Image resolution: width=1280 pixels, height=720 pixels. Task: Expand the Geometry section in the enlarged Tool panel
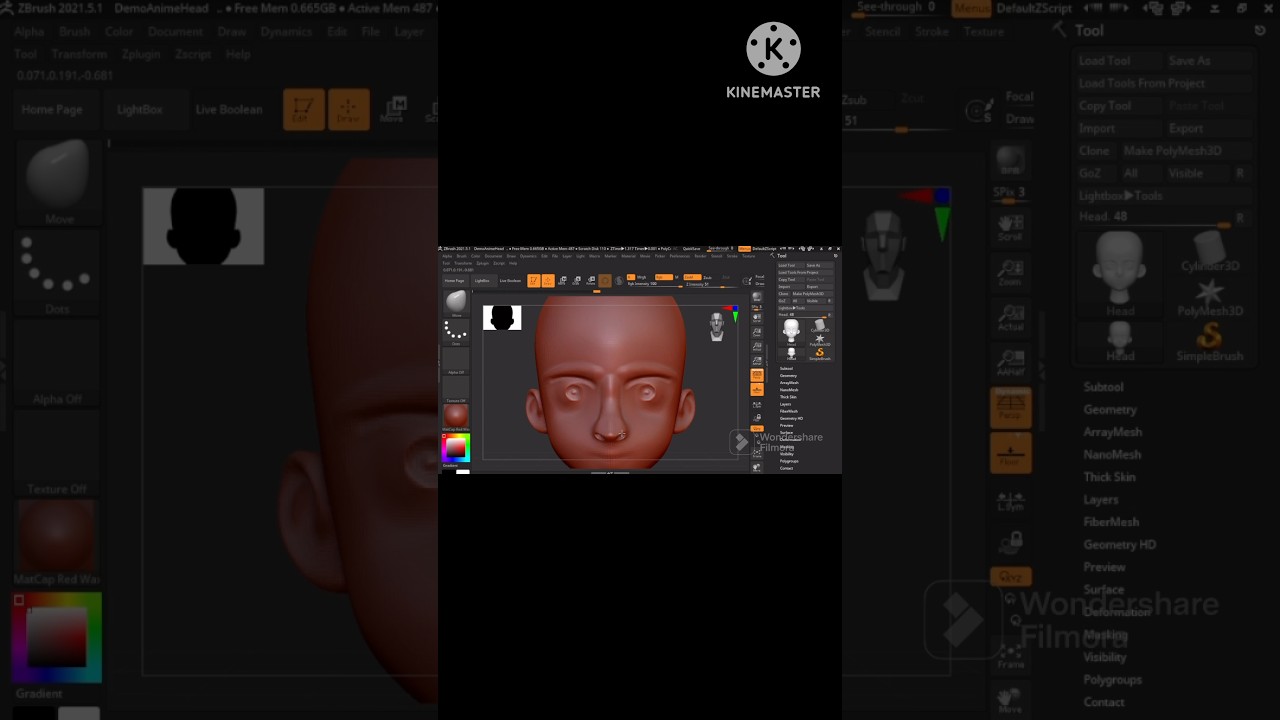(x=1109, y=409)
